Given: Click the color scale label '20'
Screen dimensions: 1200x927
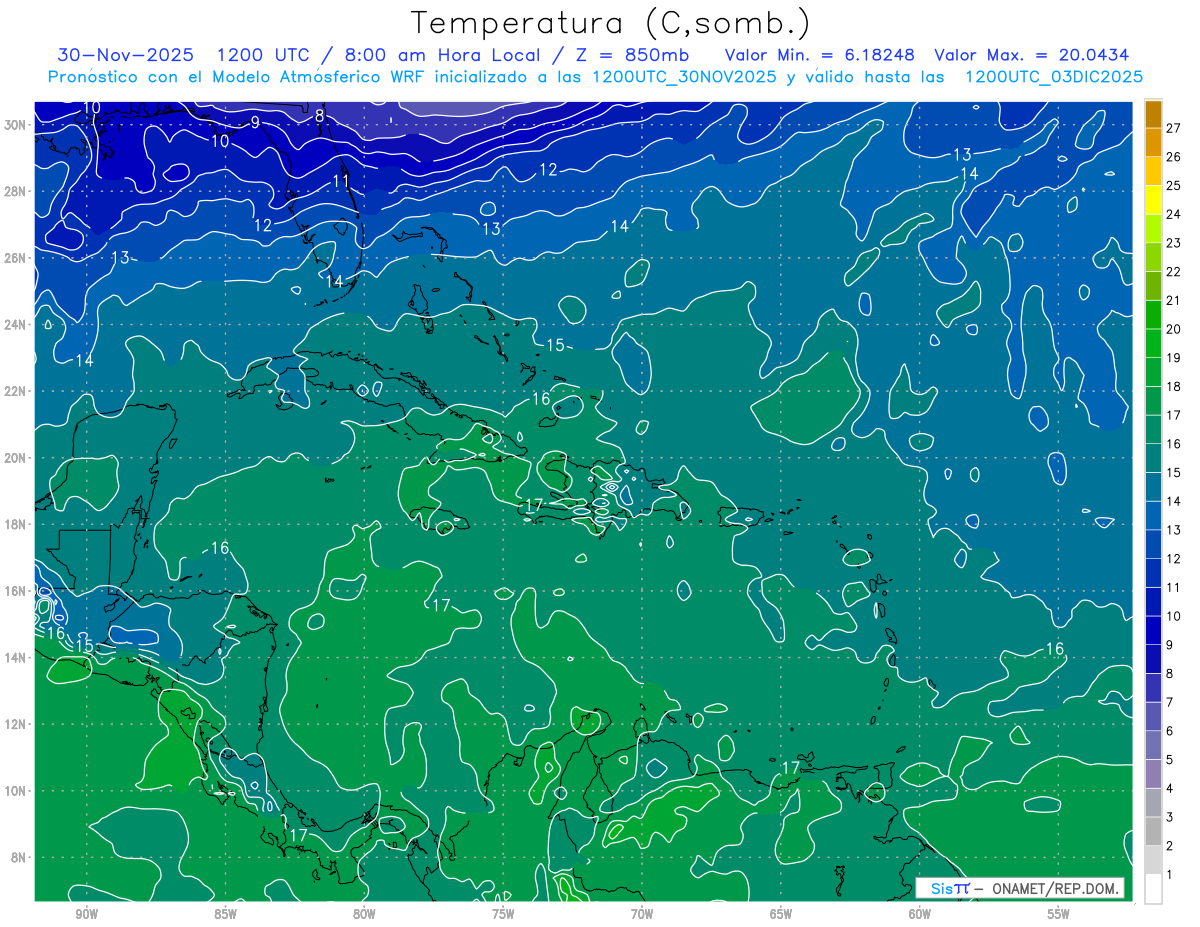Looking at the screenshot, I should 1174,329.
